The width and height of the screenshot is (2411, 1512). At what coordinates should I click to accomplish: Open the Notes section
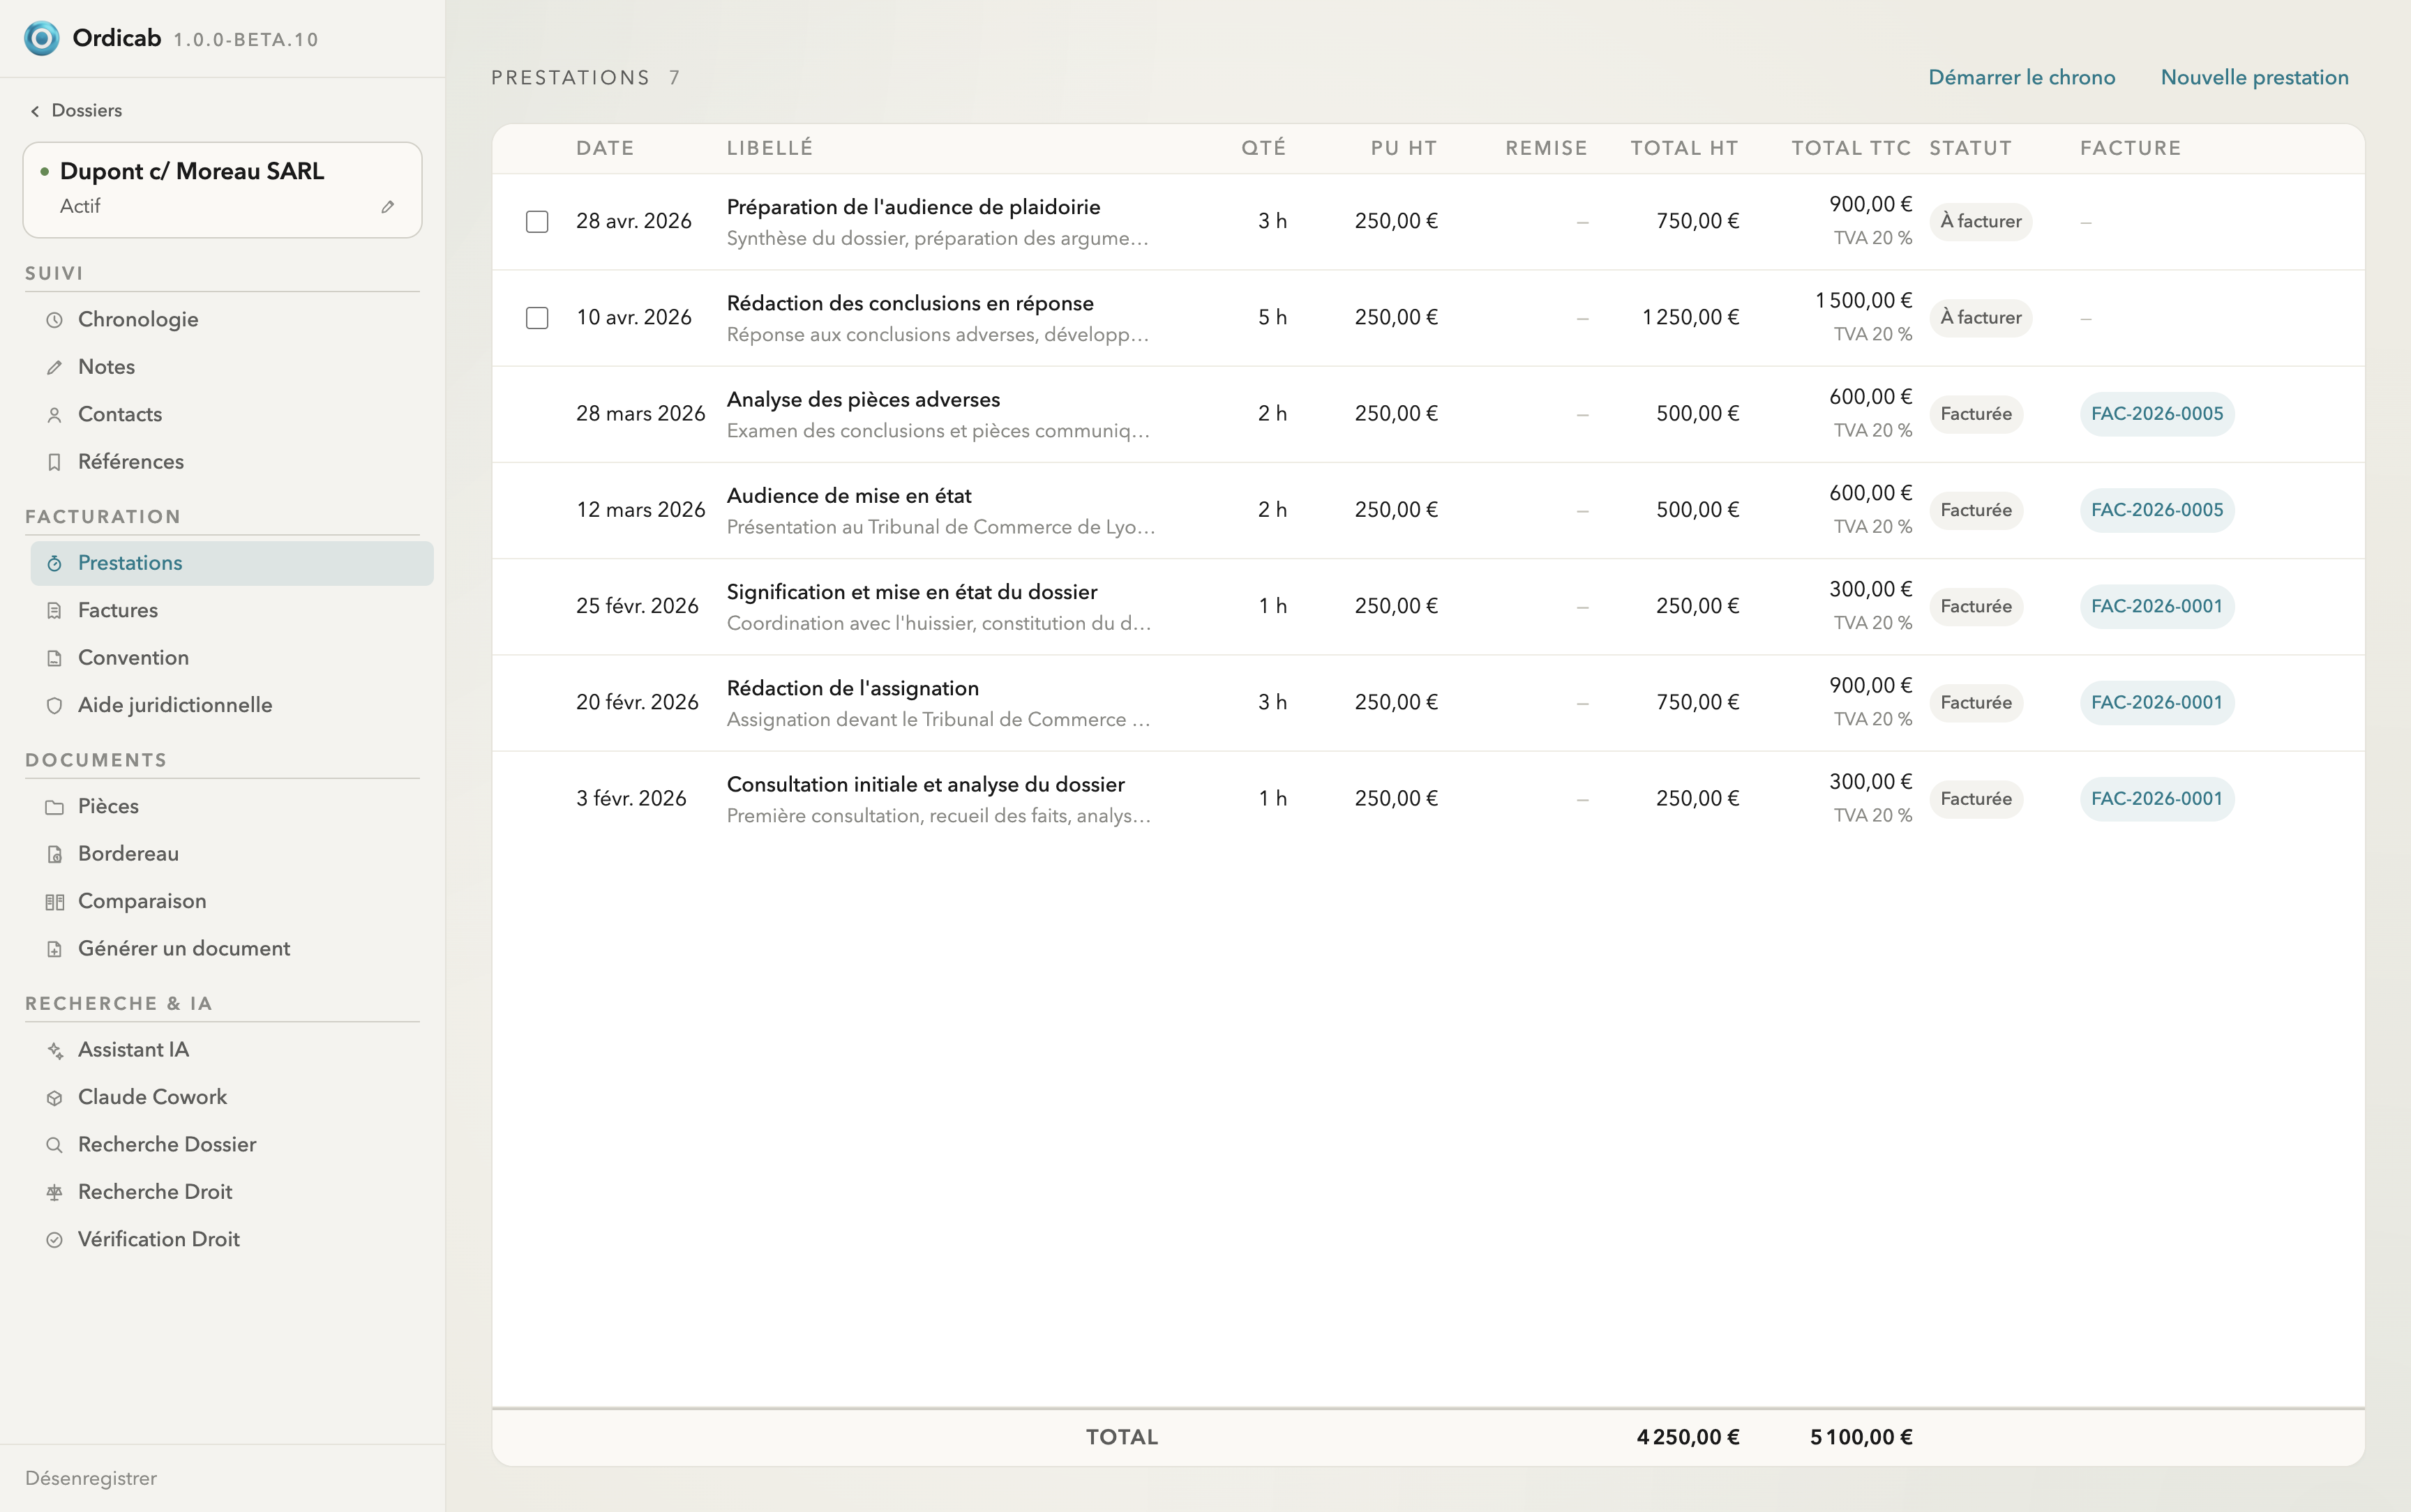coord(232,367)
